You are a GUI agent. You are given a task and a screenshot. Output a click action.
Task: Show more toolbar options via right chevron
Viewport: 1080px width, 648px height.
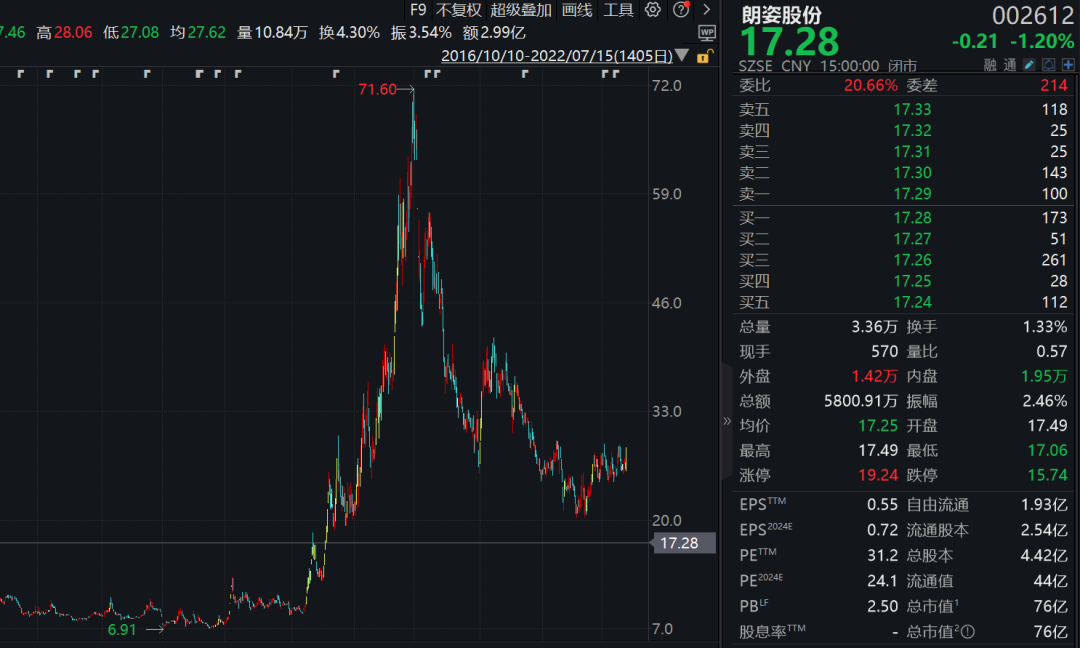click(706, 10)
